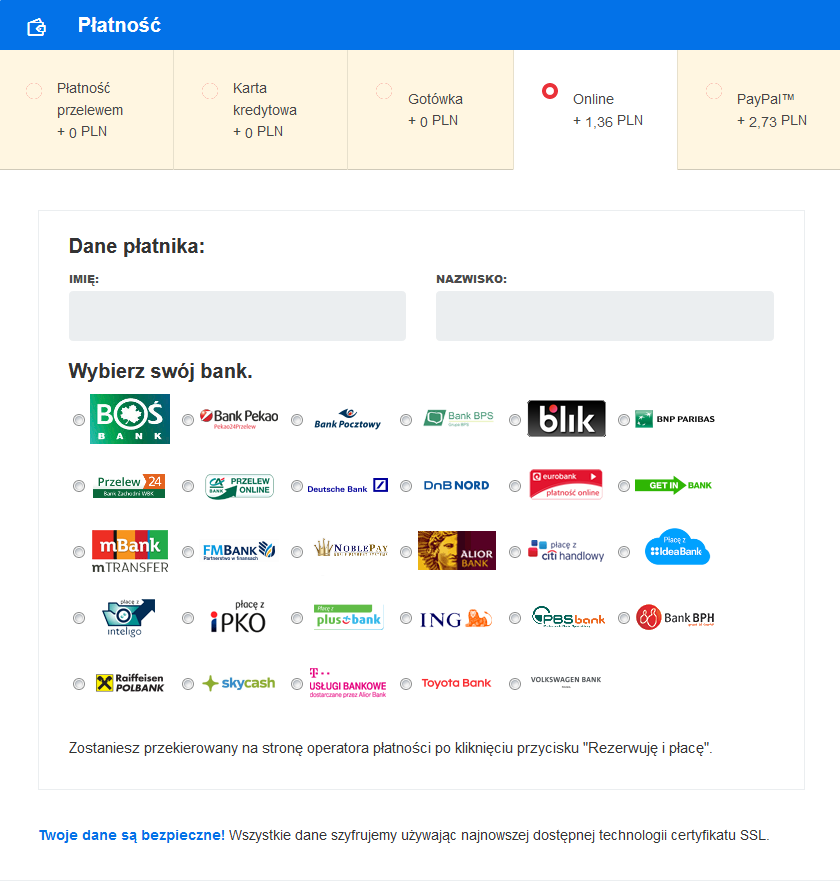Select the Blik radio button

(x=515, y=420)
